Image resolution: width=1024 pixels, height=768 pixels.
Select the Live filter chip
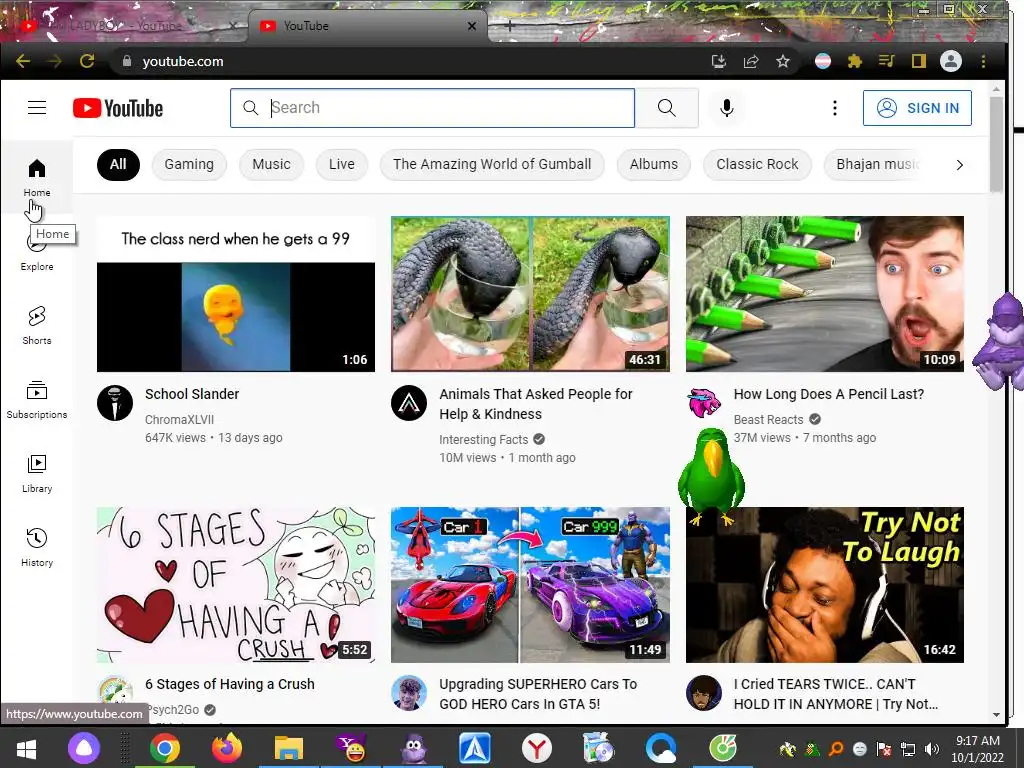pyautogui.click(x=342, y=165)
